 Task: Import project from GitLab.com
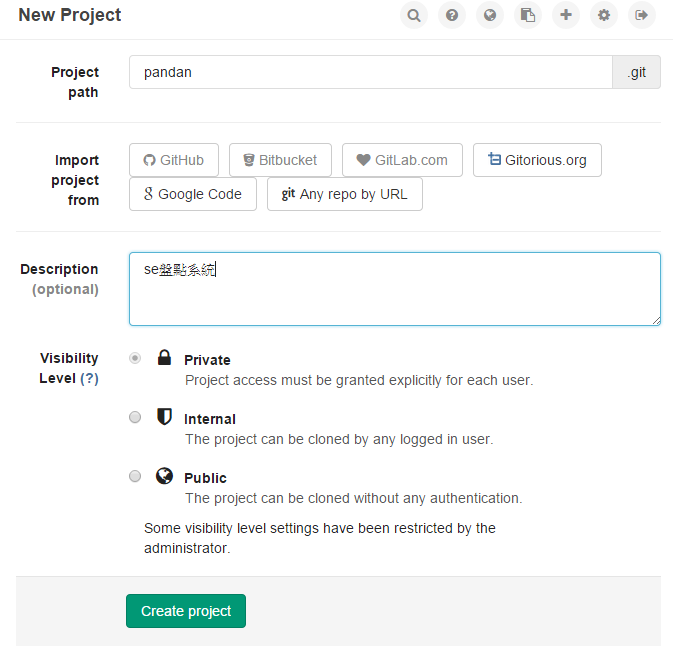click(x=402, y=160)
